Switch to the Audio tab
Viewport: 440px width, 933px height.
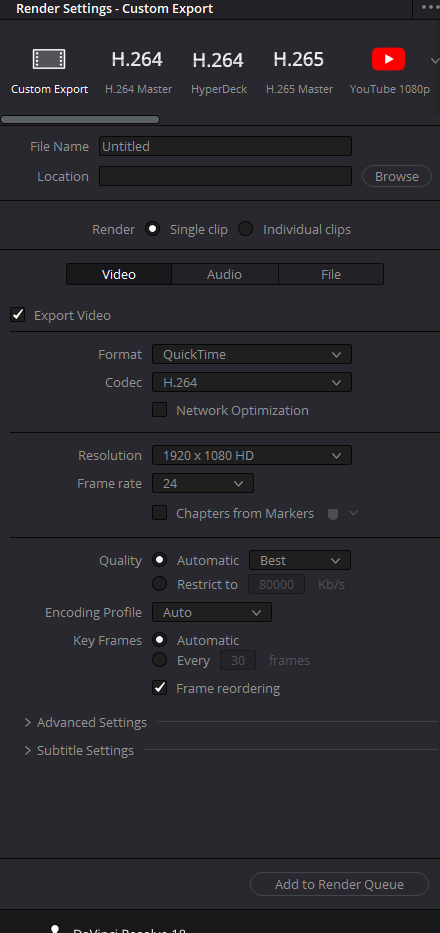pyautogui.click(x=224, y=274)
